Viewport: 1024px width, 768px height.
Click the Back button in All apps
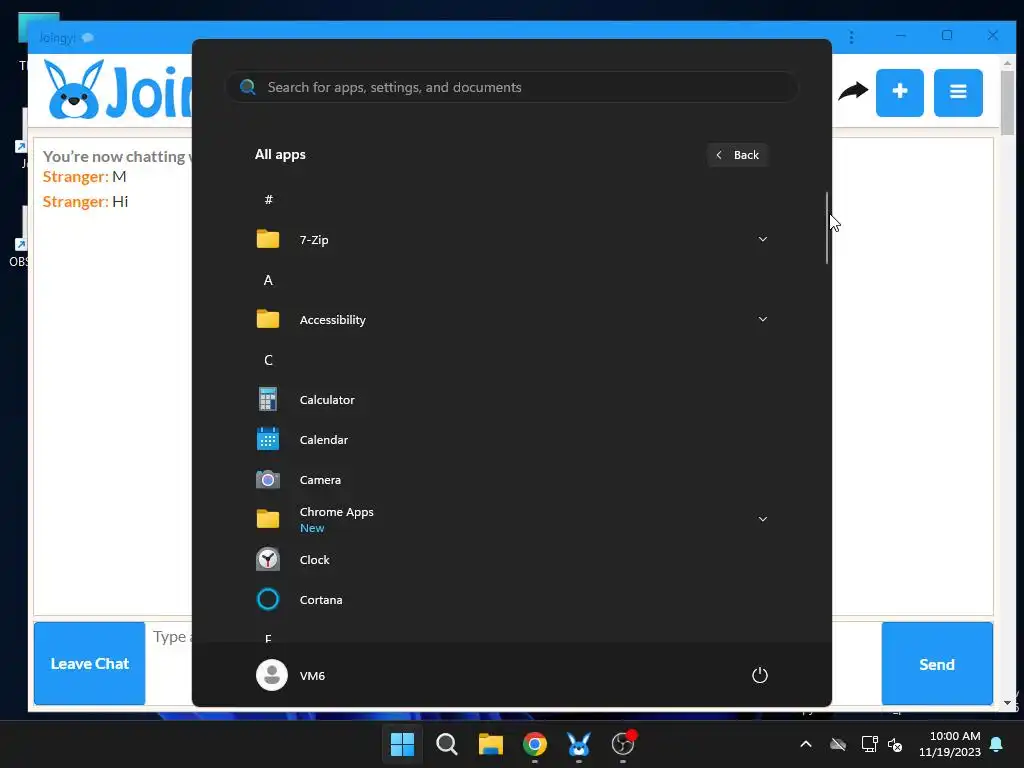click(x=737, y=155)
